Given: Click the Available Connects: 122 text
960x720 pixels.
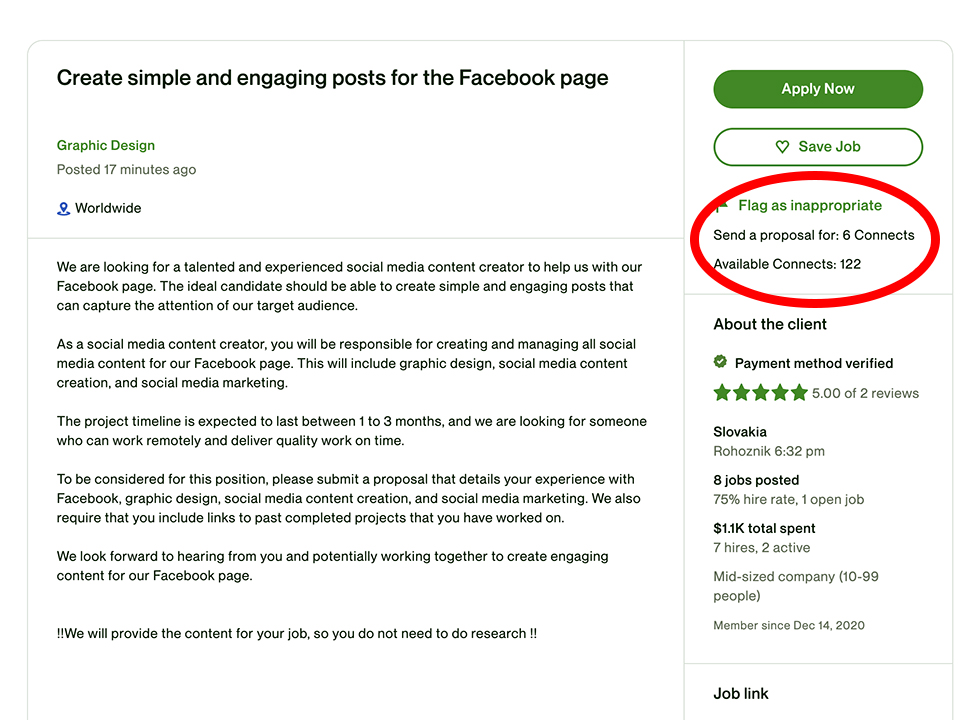Looking at the screenshot, I should (x=787, y=264).
